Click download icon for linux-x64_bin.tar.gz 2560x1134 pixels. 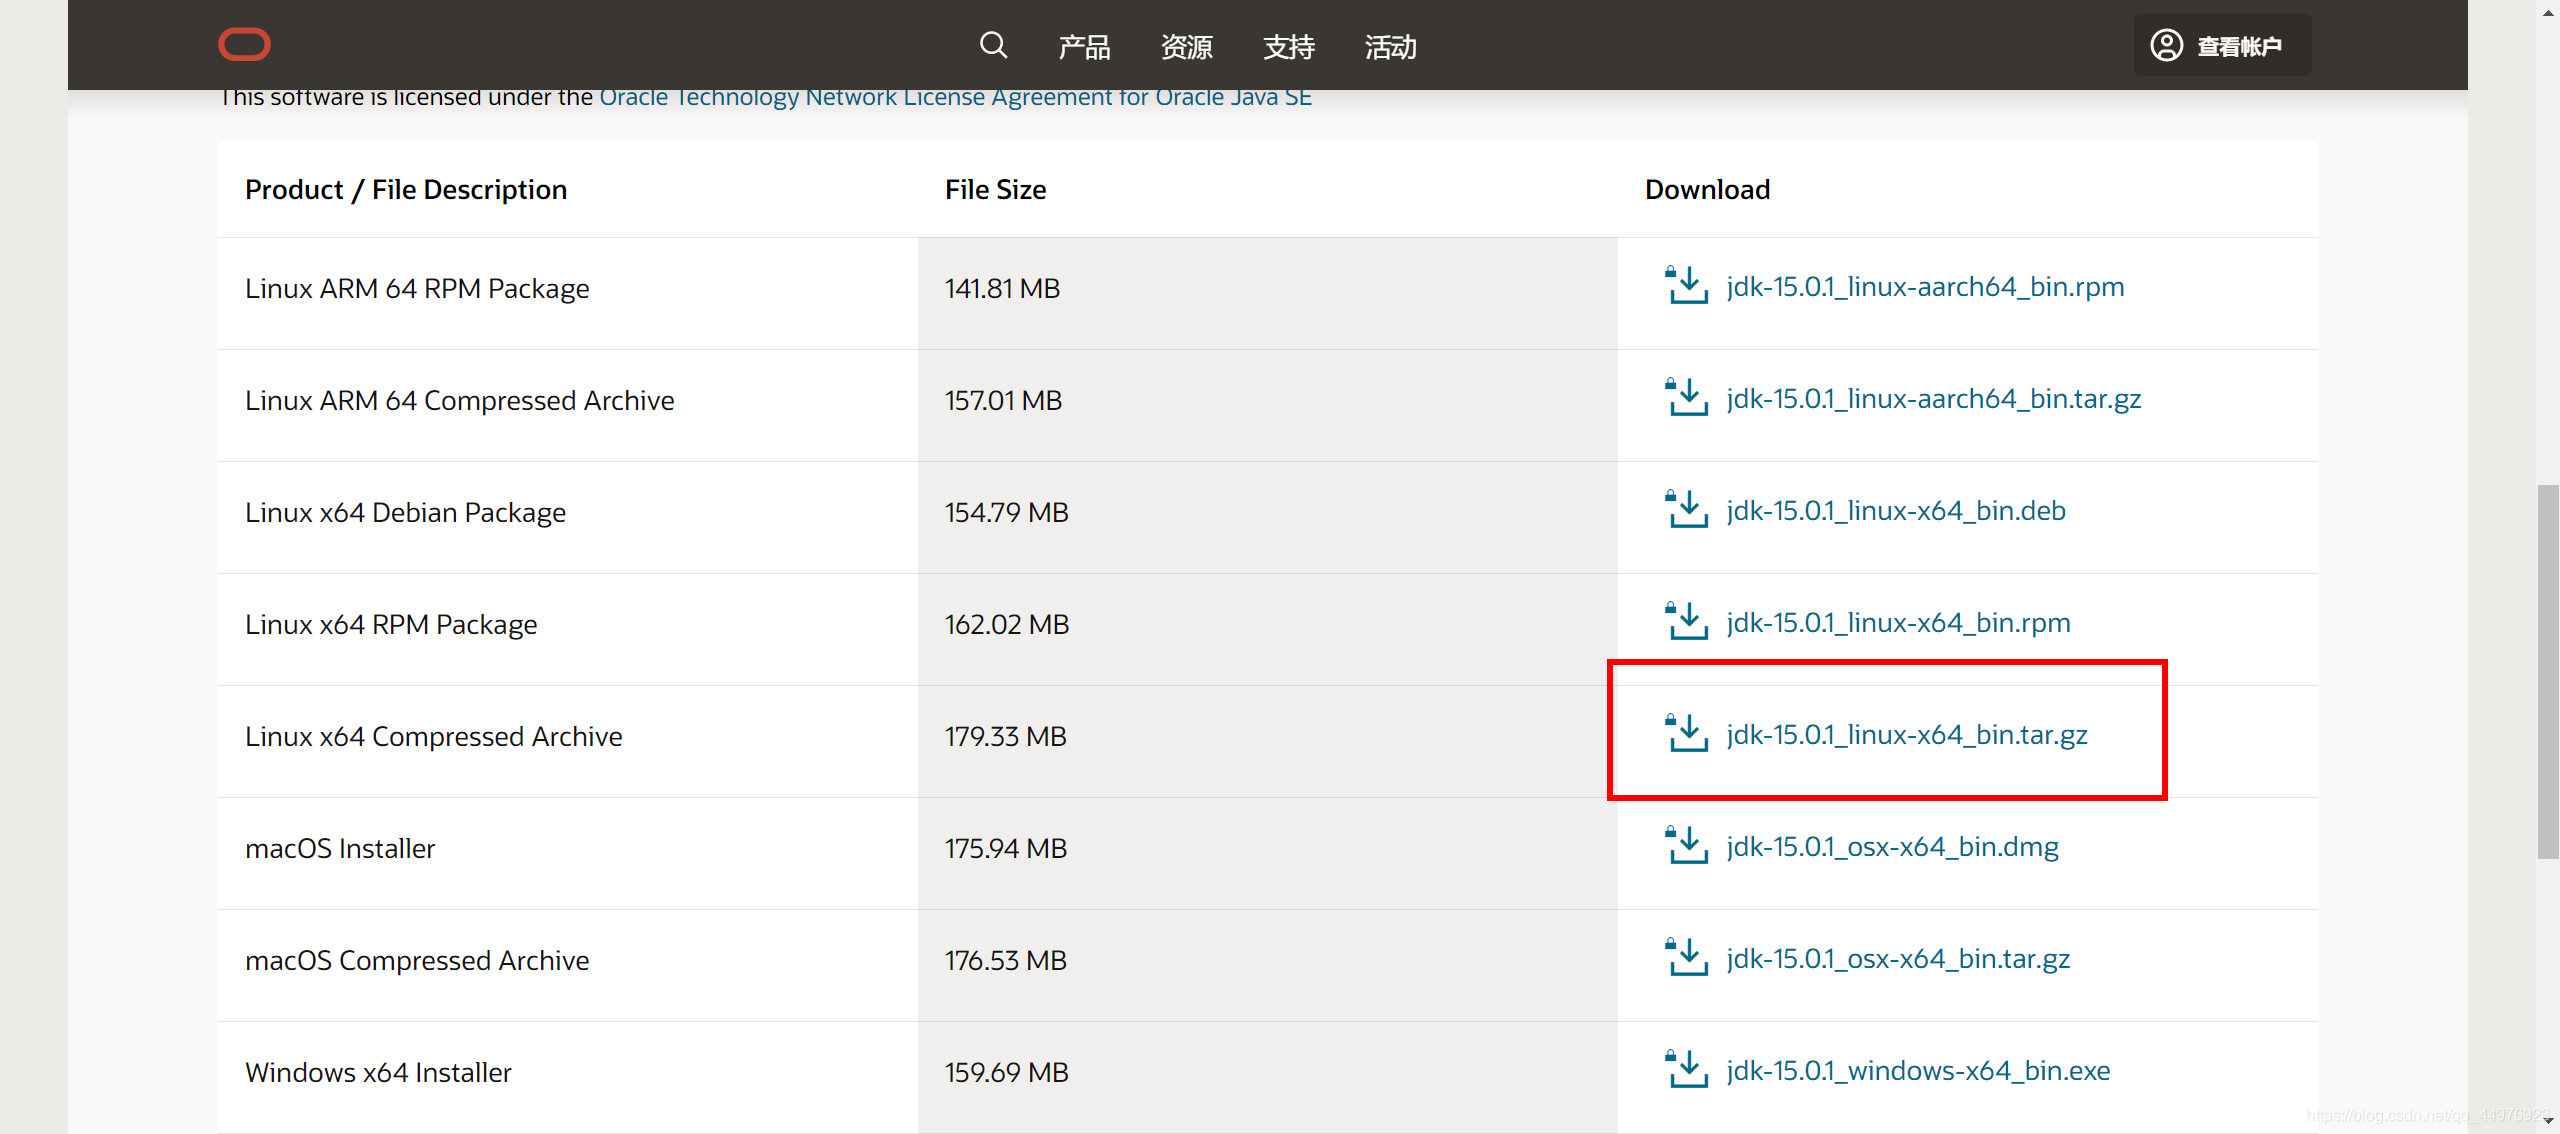pos(1686,734)
